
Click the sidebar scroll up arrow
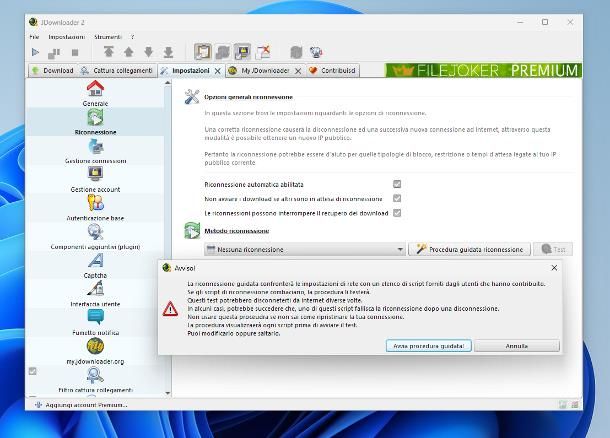point(168,82)
